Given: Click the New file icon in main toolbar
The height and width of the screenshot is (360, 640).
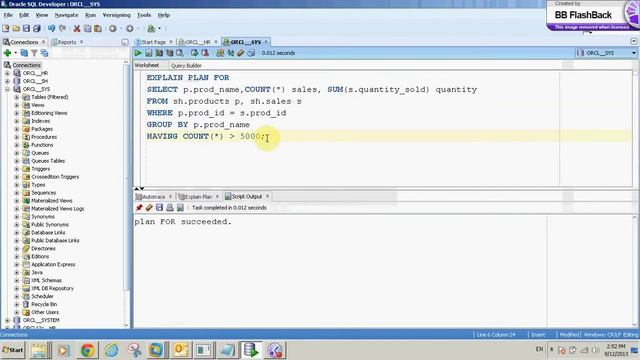Looking at the screenshot, I should (x=6, y=29).
